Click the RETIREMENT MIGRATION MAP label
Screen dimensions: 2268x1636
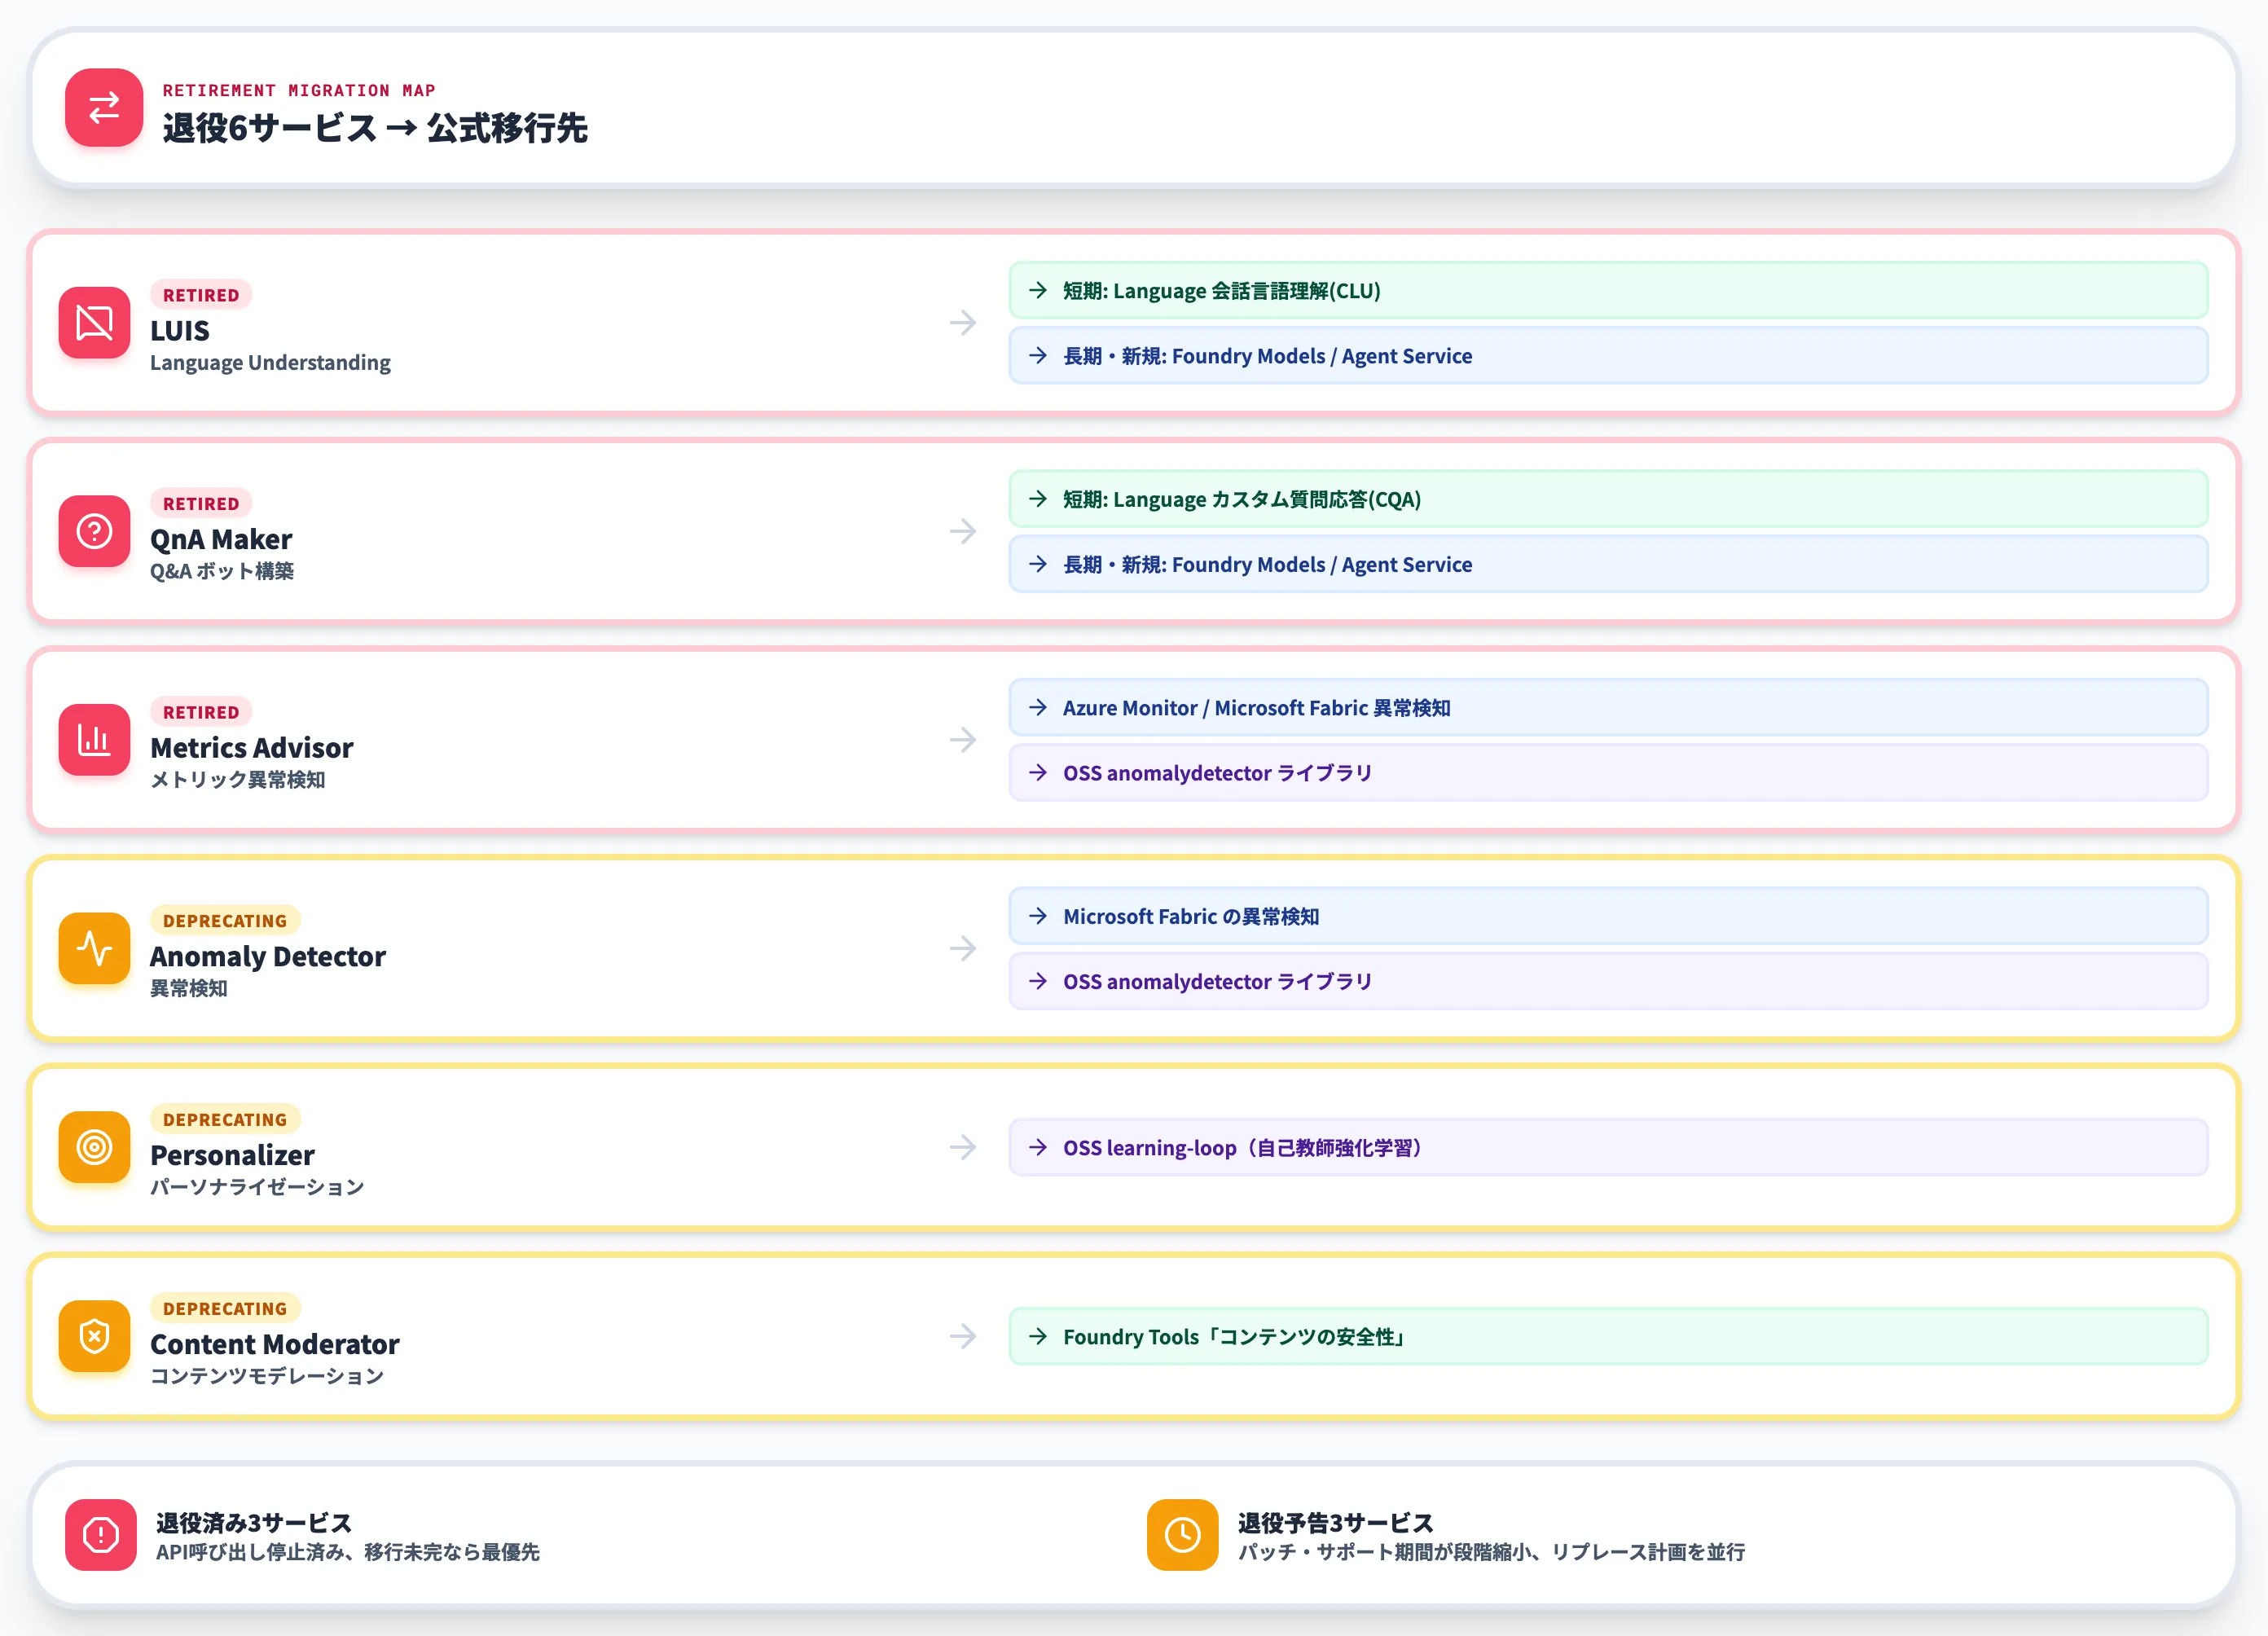coord(299,90)
